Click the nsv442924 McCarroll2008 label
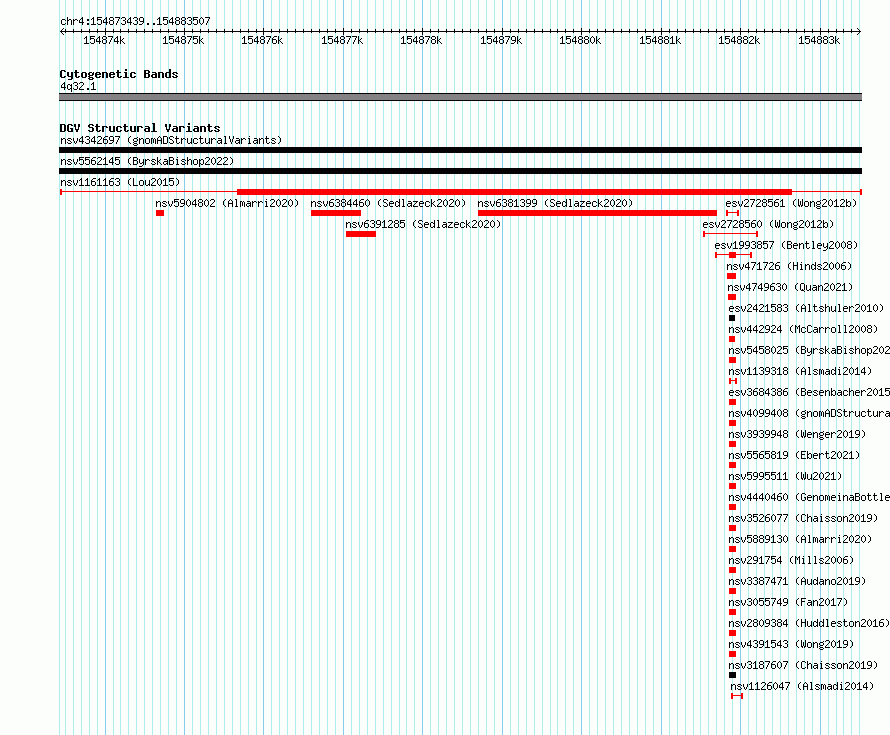 pyautogui.click(x=803, y=329)
